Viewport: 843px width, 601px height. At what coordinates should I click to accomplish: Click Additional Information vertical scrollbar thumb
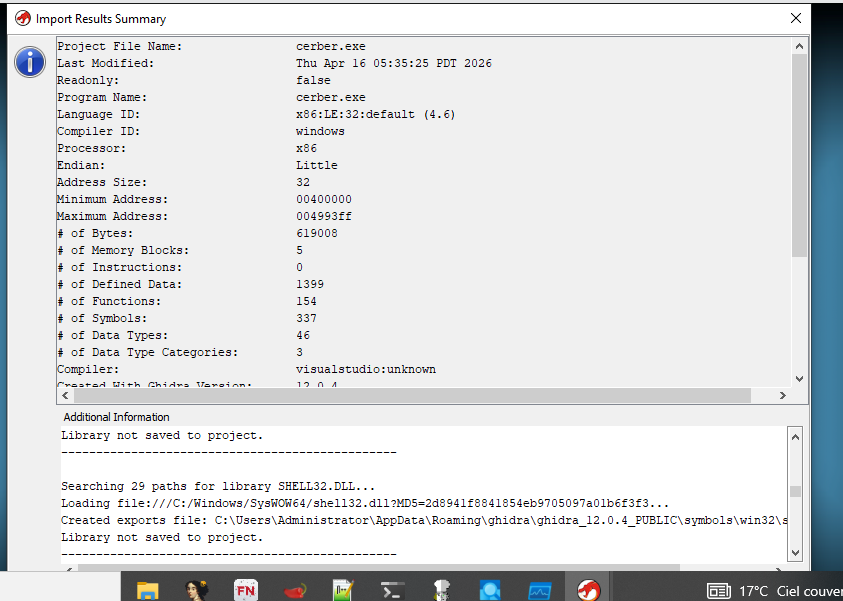tap(796, 491)
